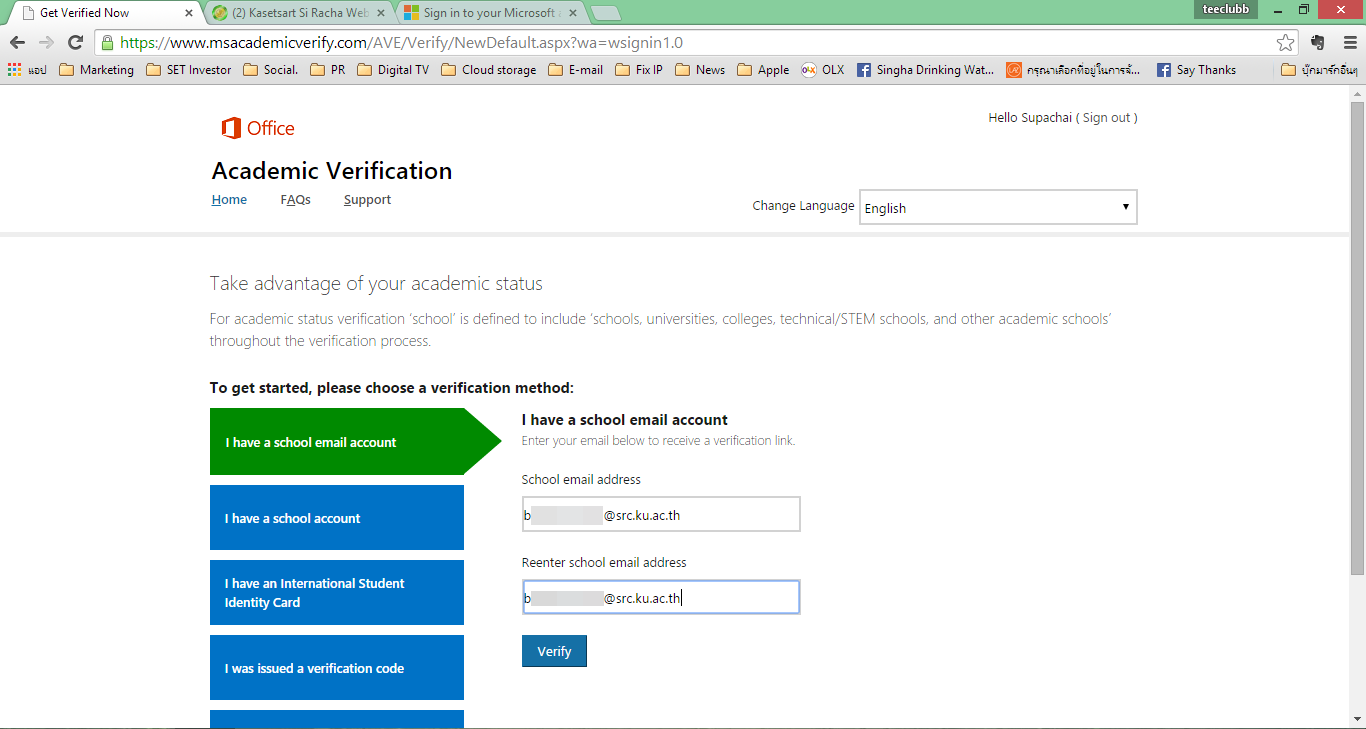The image size is (1366, 729).
Task: Go to the Home navigation link
Action: [229, 200]
